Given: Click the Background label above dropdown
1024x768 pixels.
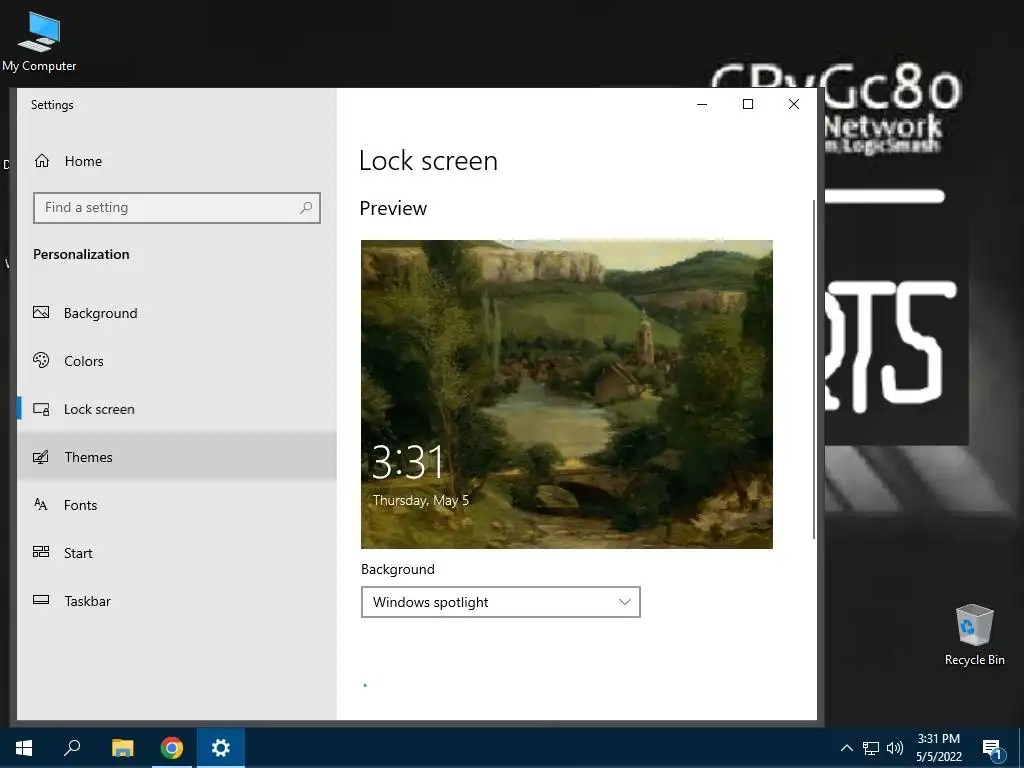Looking at the screenshot, I should (x=398, y=569).
